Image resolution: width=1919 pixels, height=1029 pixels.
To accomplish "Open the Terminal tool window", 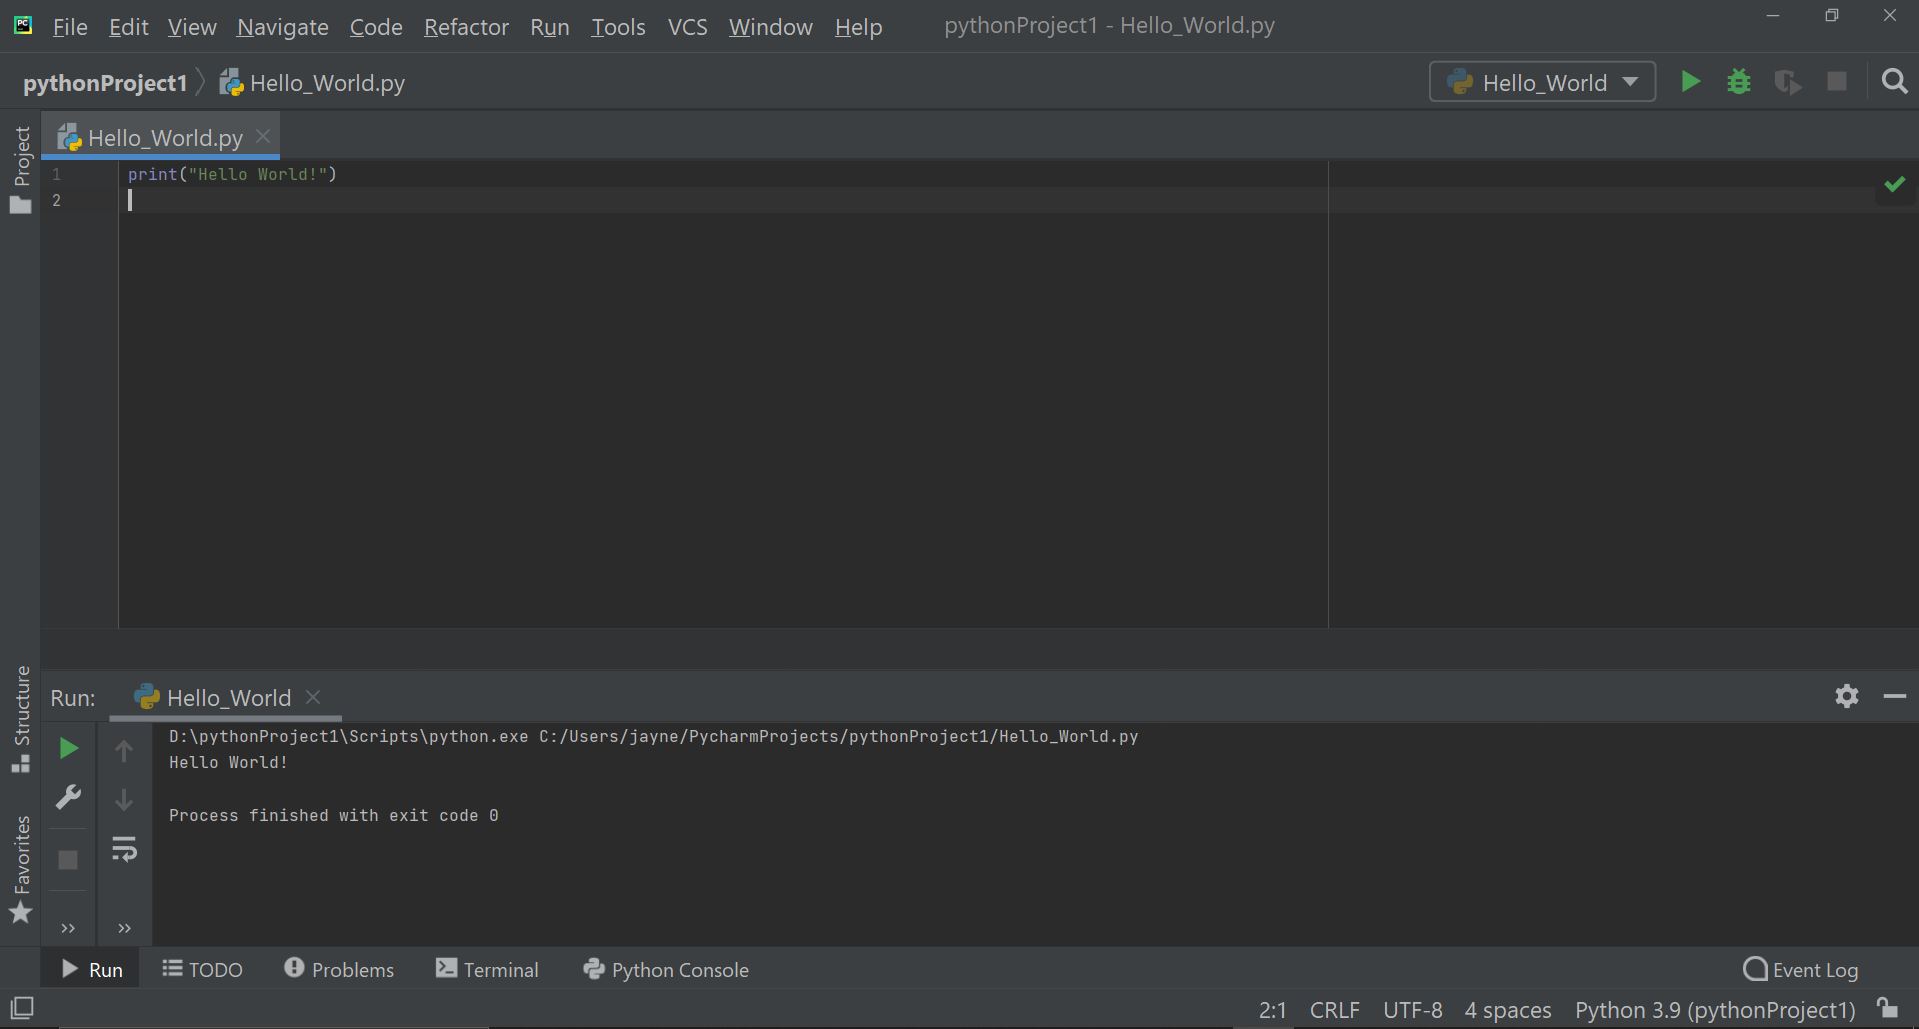I will (487, 969).
